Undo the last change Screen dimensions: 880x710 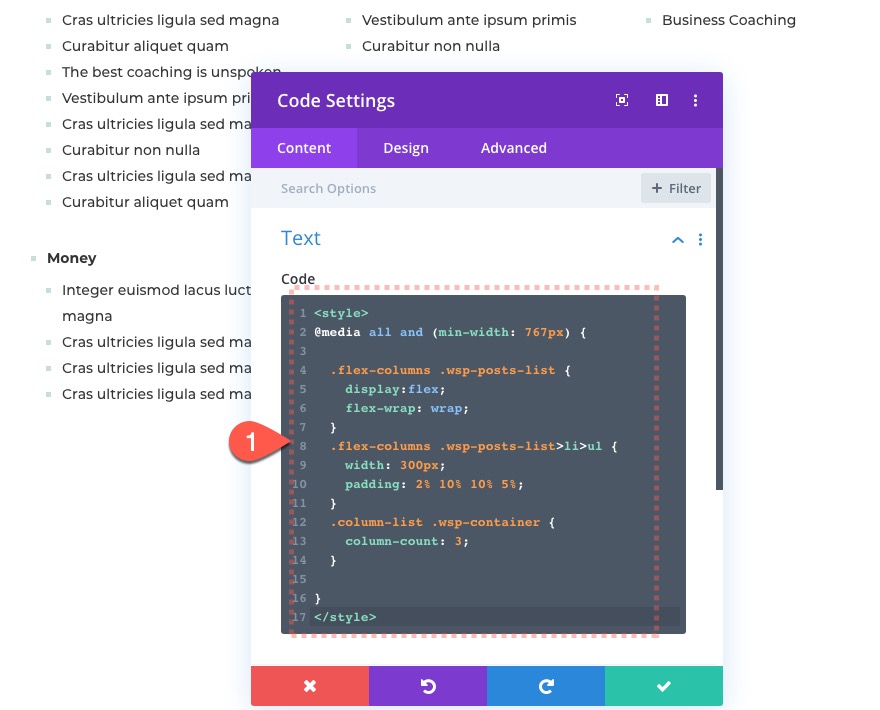(x=427, y=686)
